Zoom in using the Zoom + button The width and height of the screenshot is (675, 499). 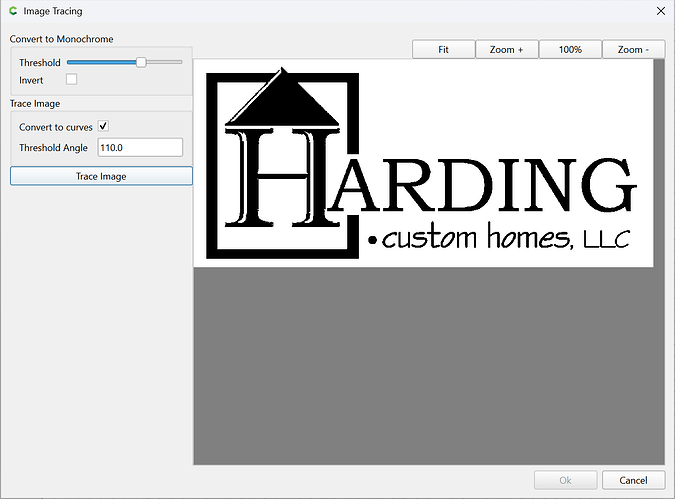coord(507,50)
